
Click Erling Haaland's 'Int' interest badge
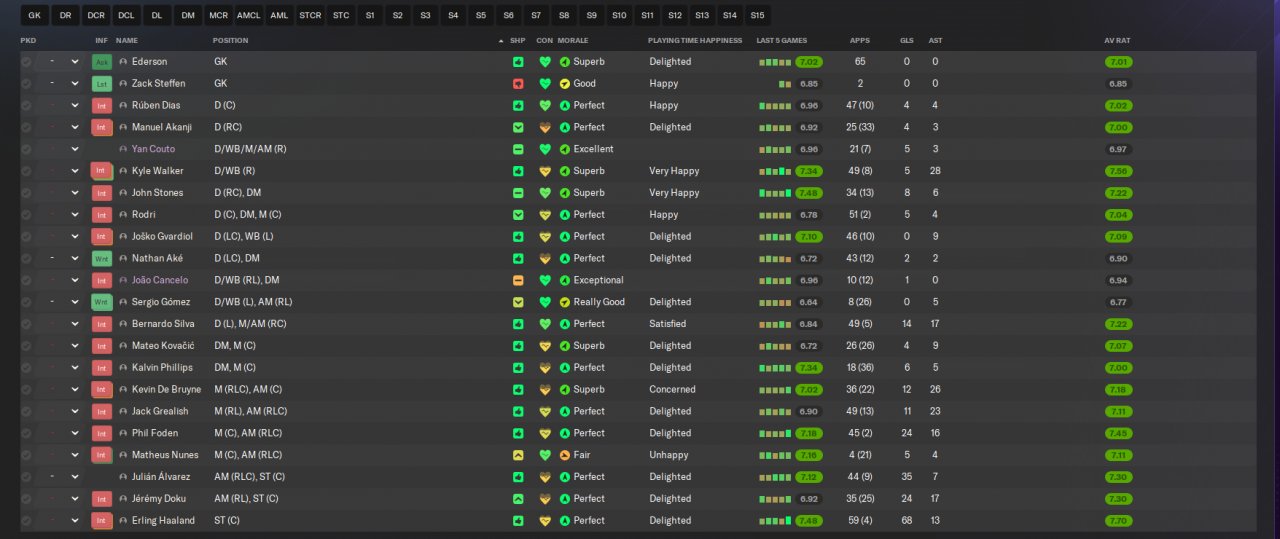pos(101,521)
